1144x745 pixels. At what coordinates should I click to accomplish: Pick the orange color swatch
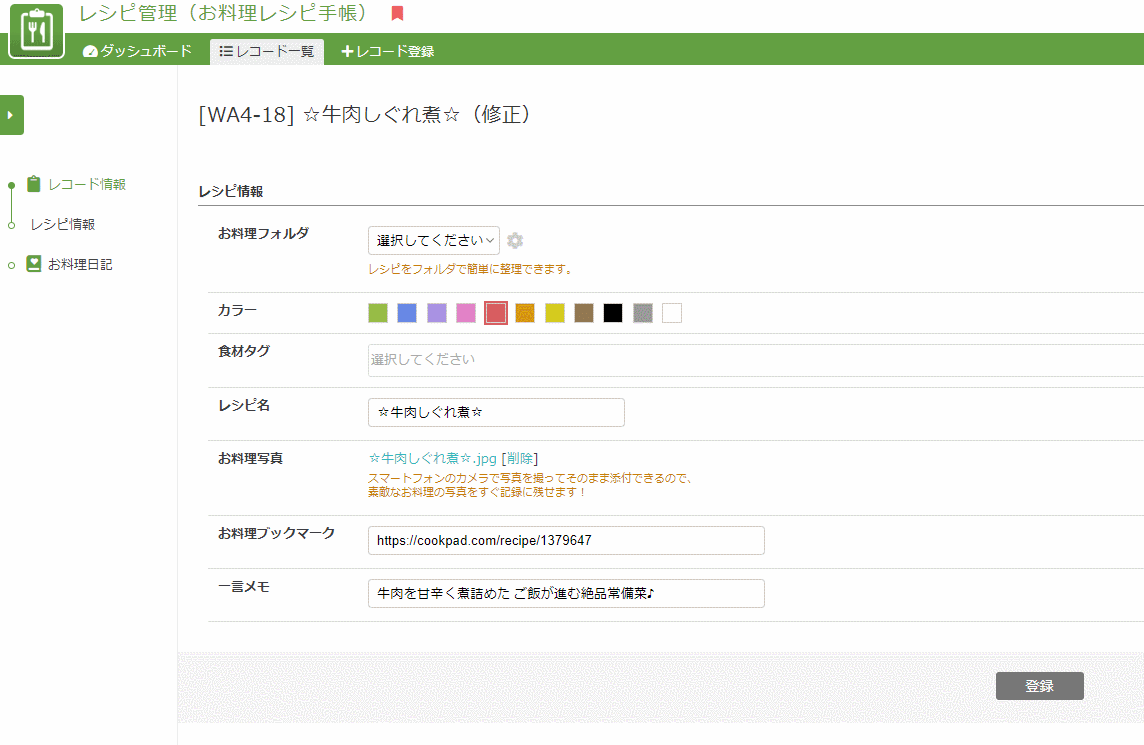(525, 313)
